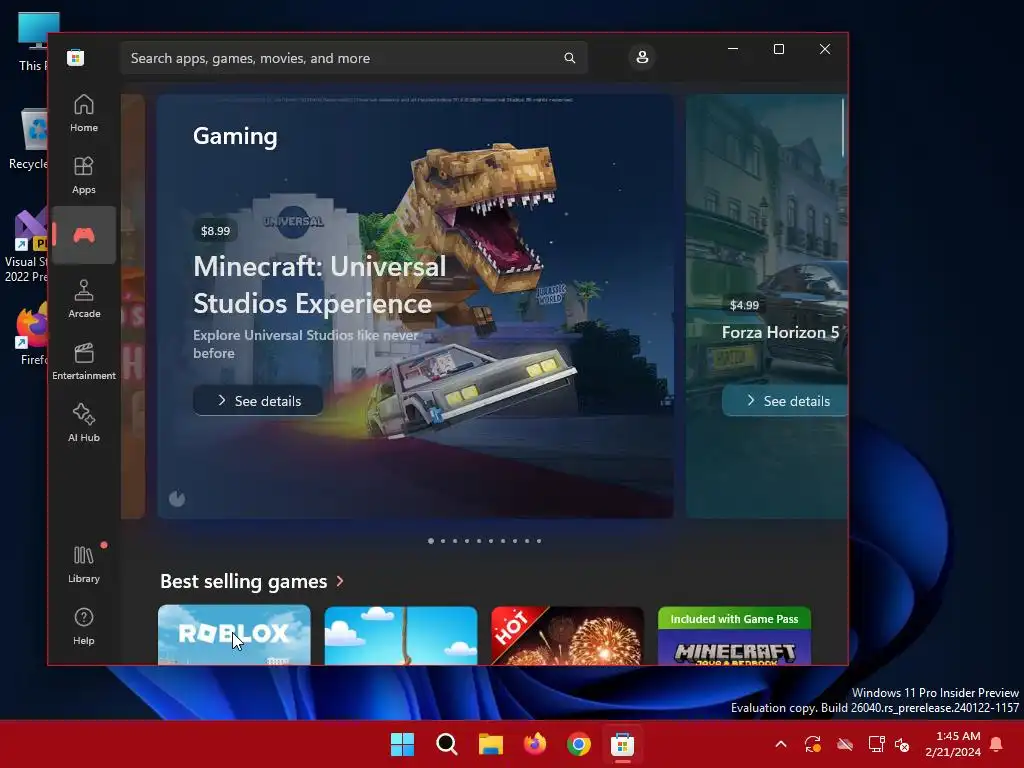Click the $8.99 price tag
This screenshot has width=1024, height=768.
click(x=216, y=231)
